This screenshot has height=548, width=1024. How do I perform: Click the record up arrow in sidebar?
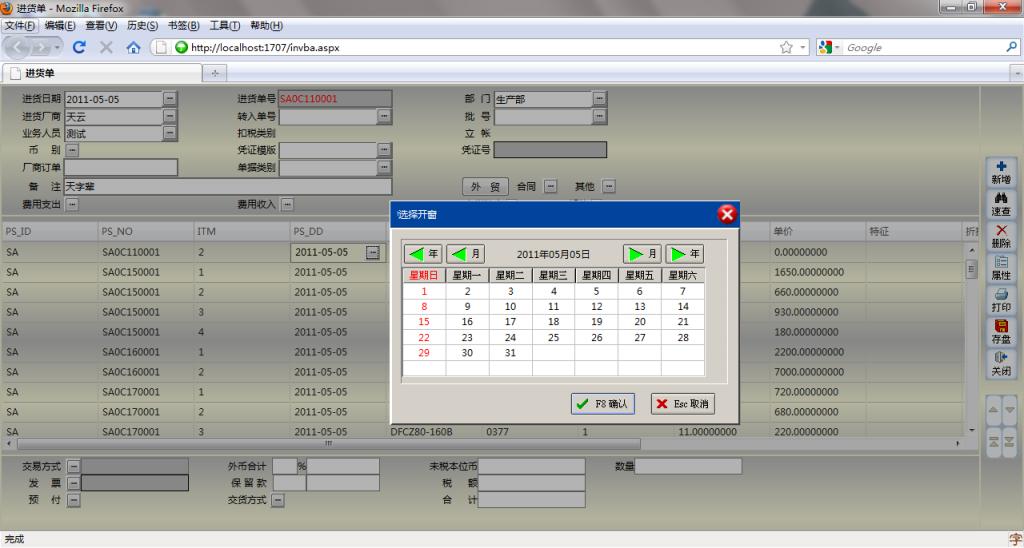pyautogui.click(x=993, y=410)
